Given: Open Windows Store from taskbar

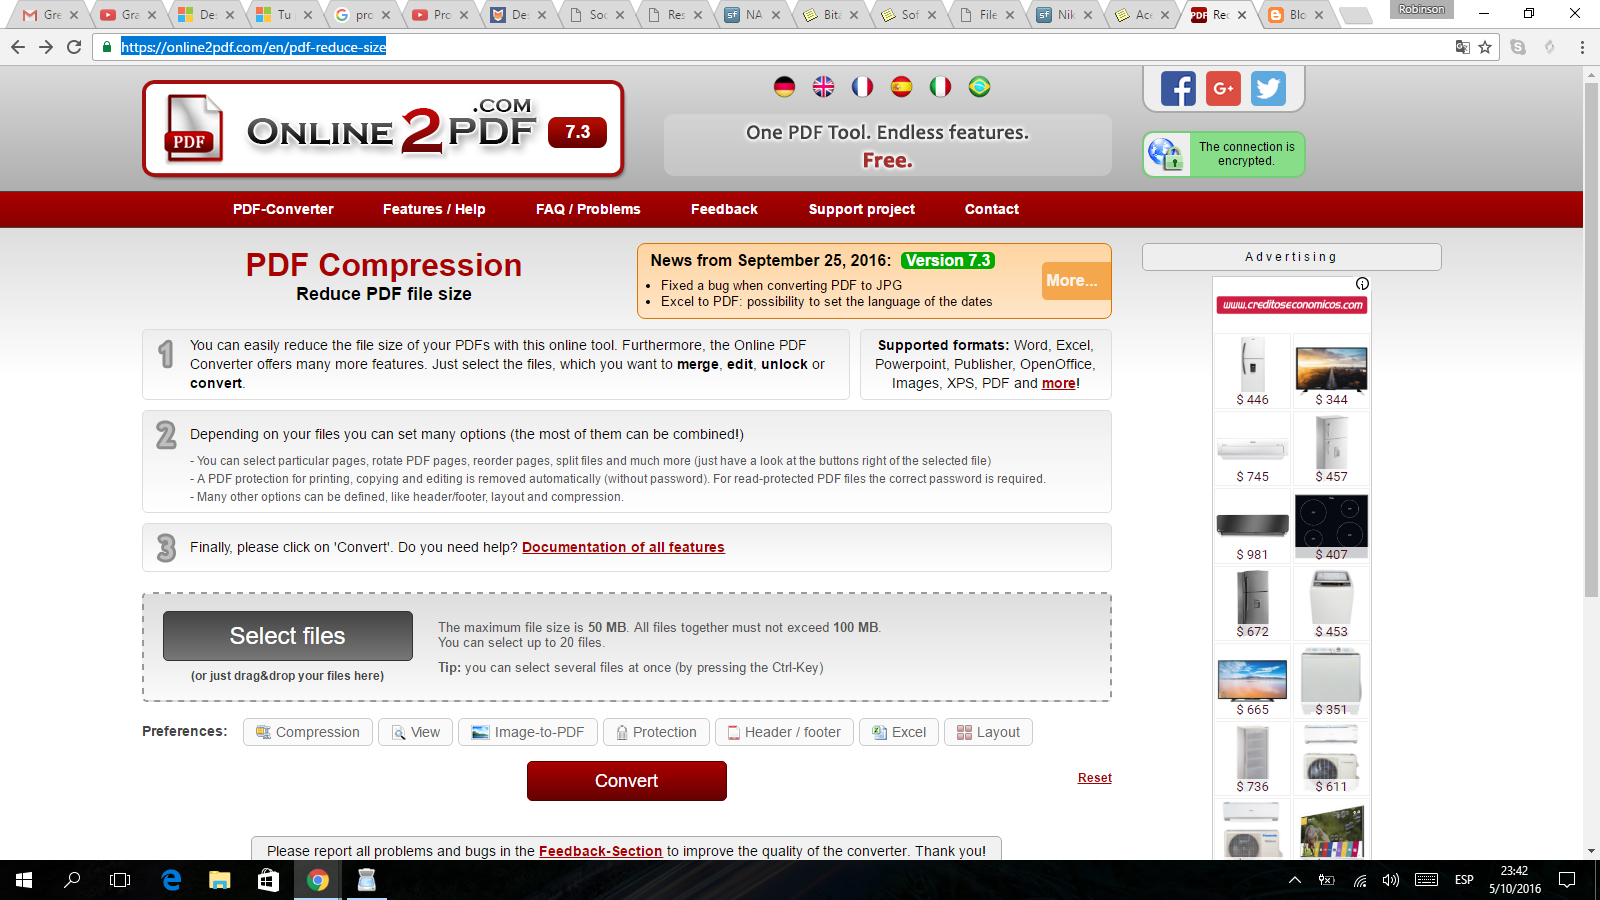Looking at the screenshot, I should coord(268,880).
